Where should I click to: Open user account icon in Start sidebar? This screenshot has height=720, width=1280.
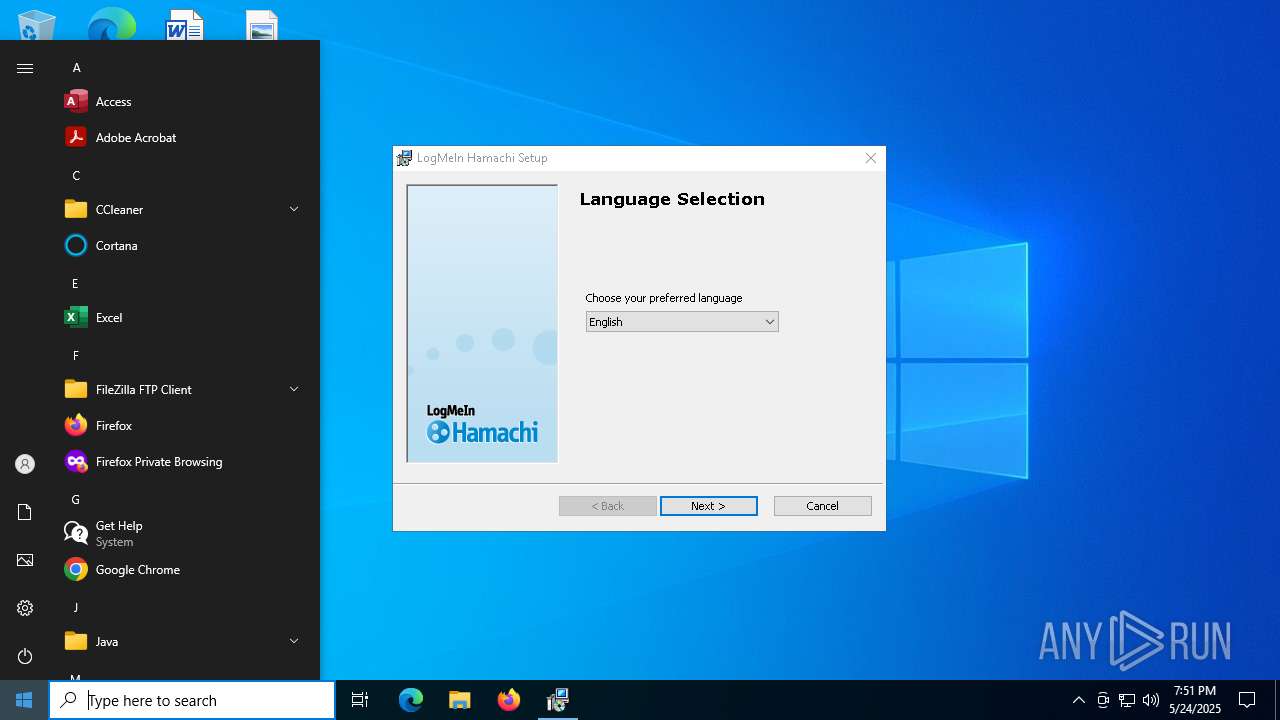25,464
